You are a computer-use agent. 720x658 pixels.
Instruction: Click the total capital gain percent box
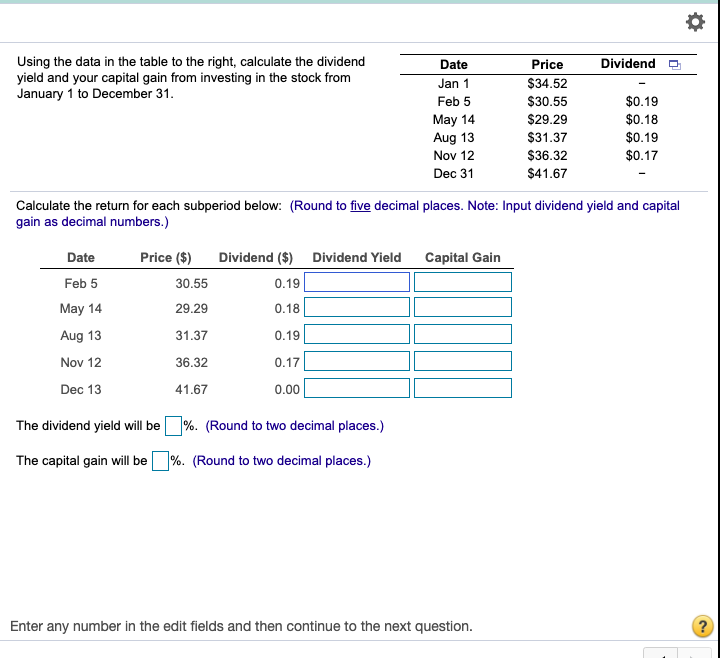160,461
